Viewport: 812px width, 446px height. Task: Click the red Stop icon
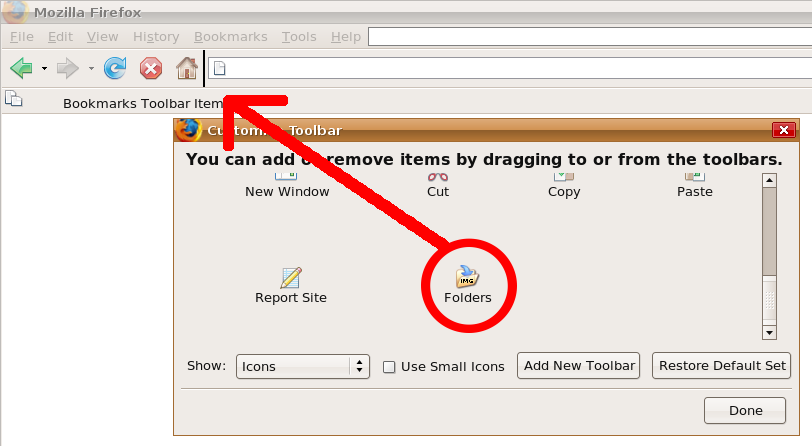(151, 68)
